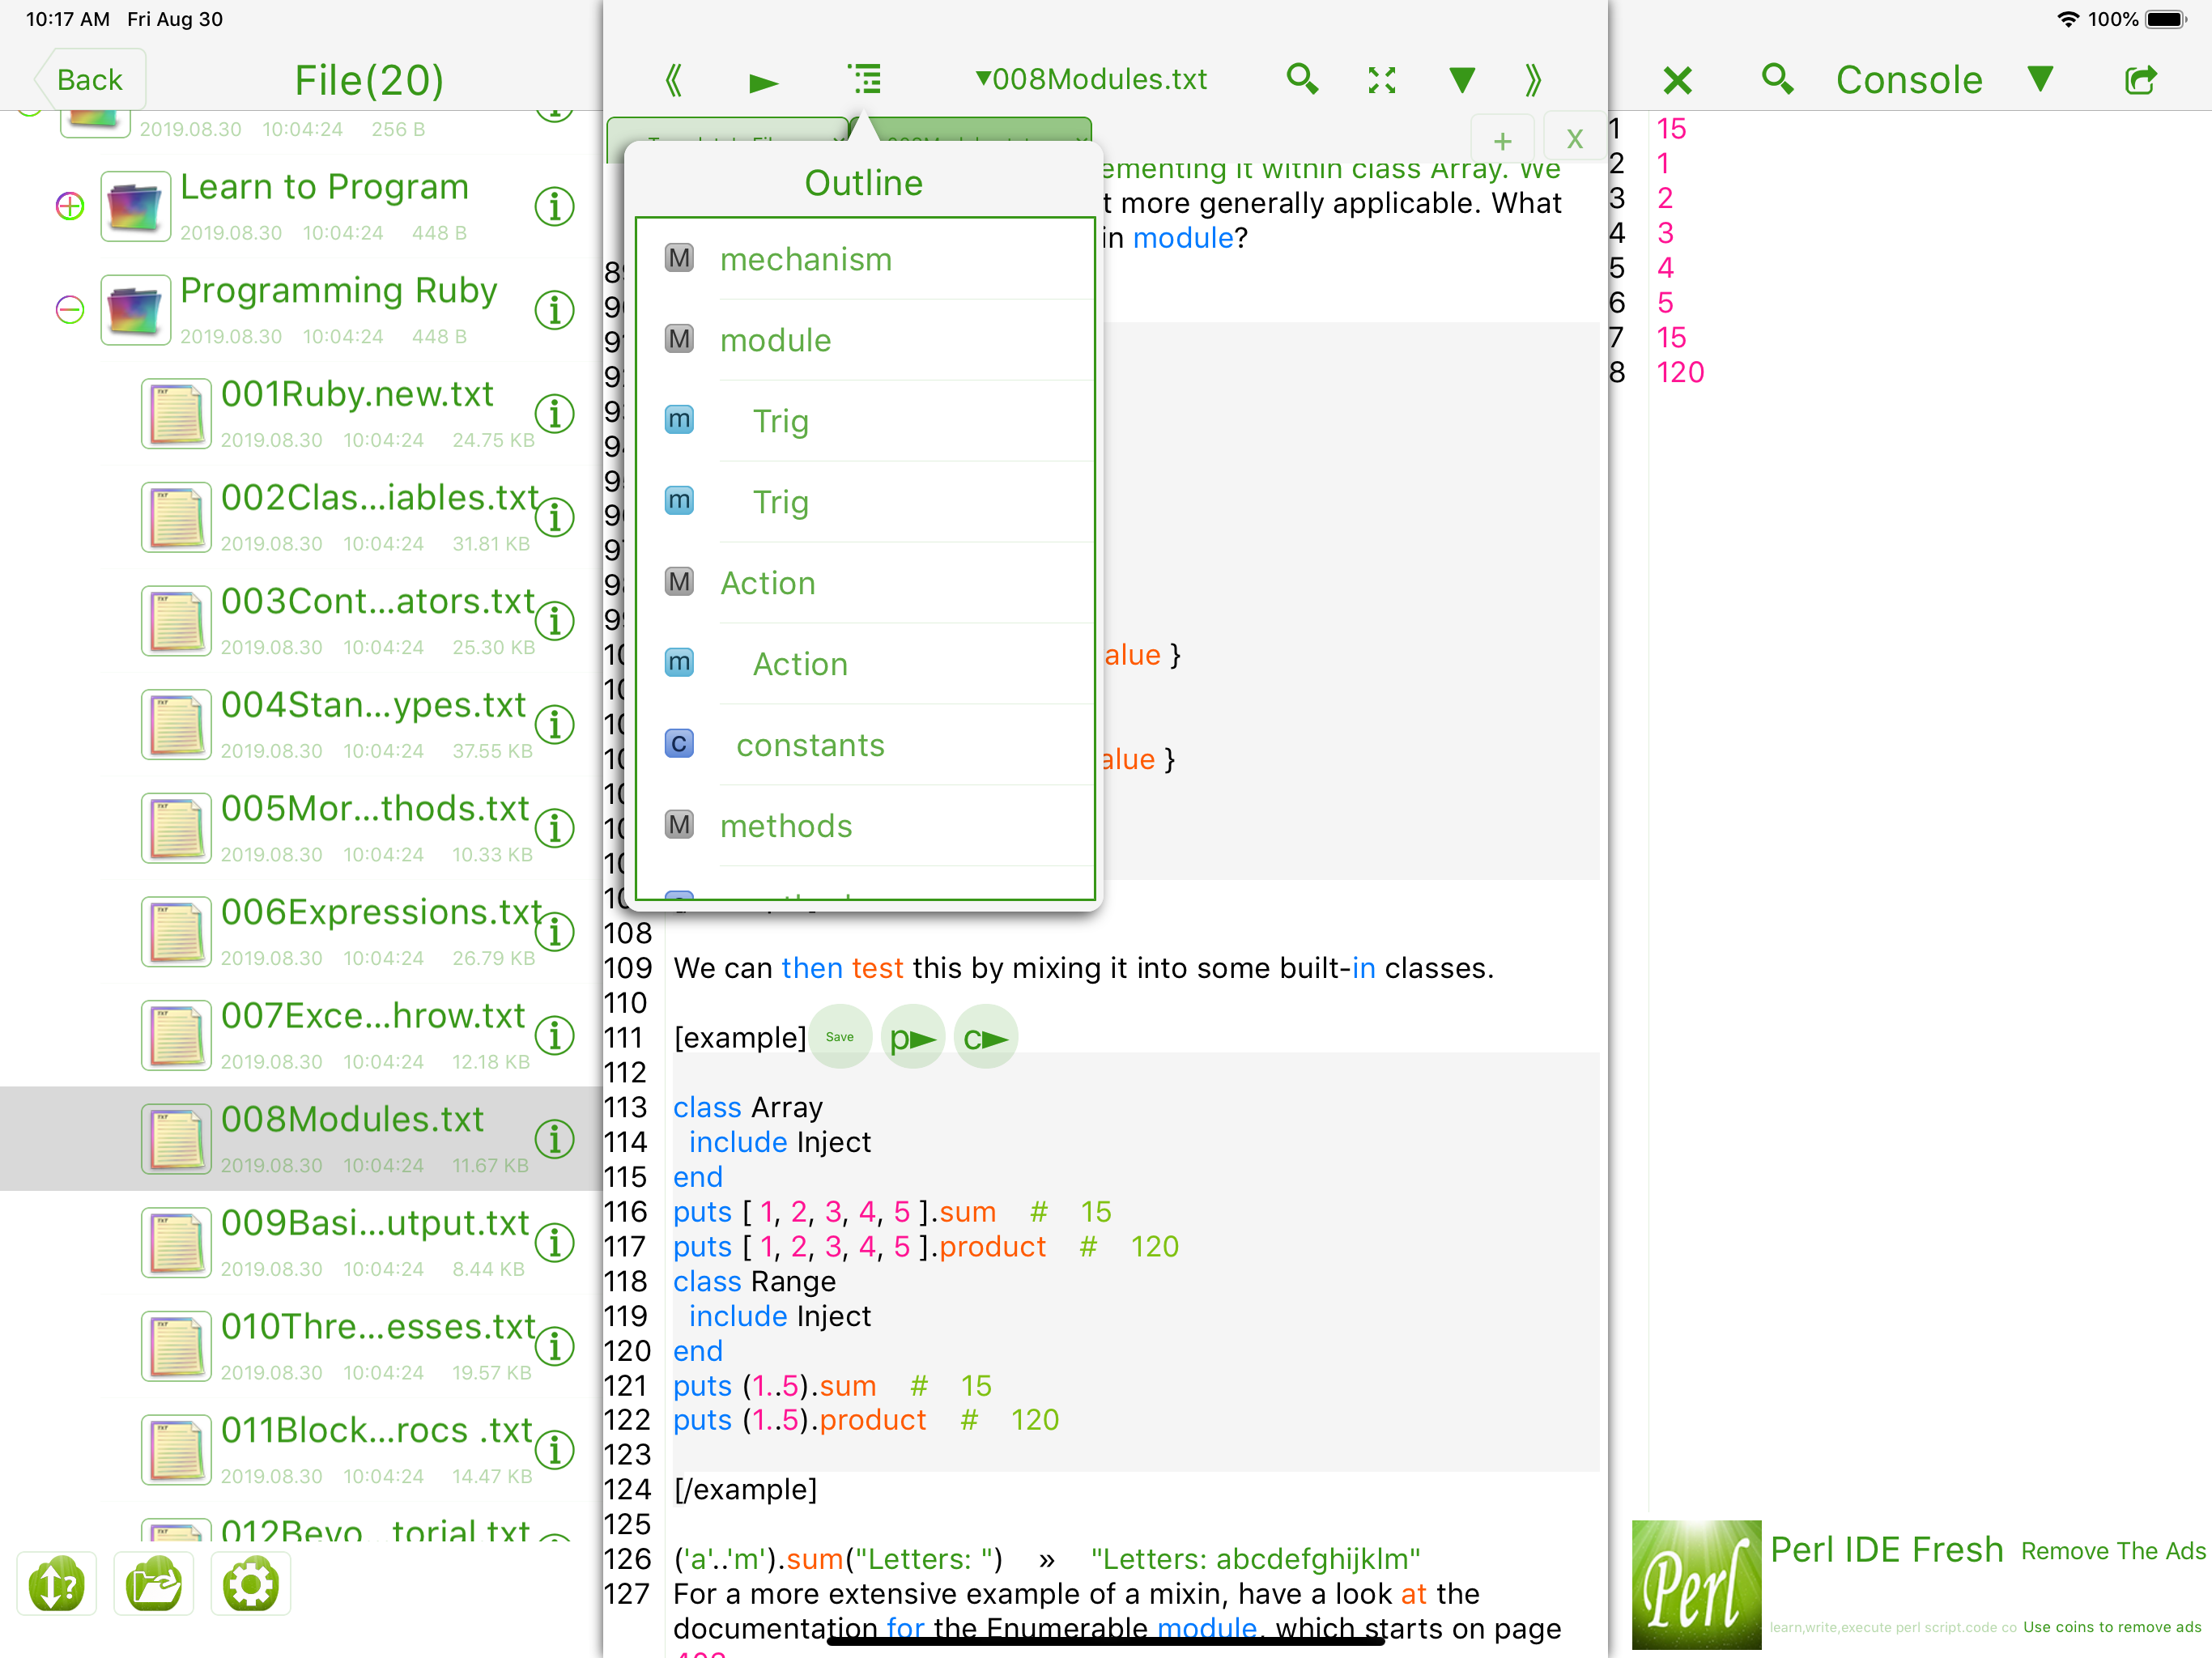The height and width of the screenshot is (1658, 2212).
Task: Select the 008Modules.txt file row
Action: (300, 1139)
